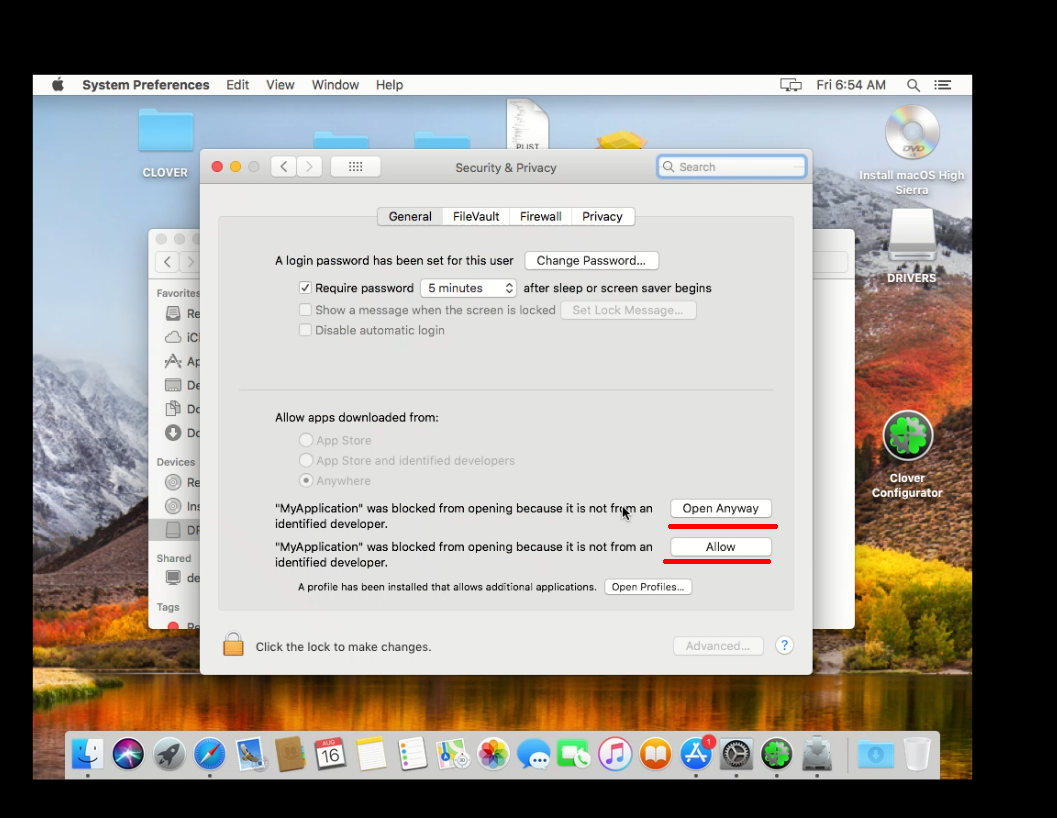The width and height of the screenshot is (1057, 818).
Task: Select the Anywhere radio button
Action: coord(306,480)
